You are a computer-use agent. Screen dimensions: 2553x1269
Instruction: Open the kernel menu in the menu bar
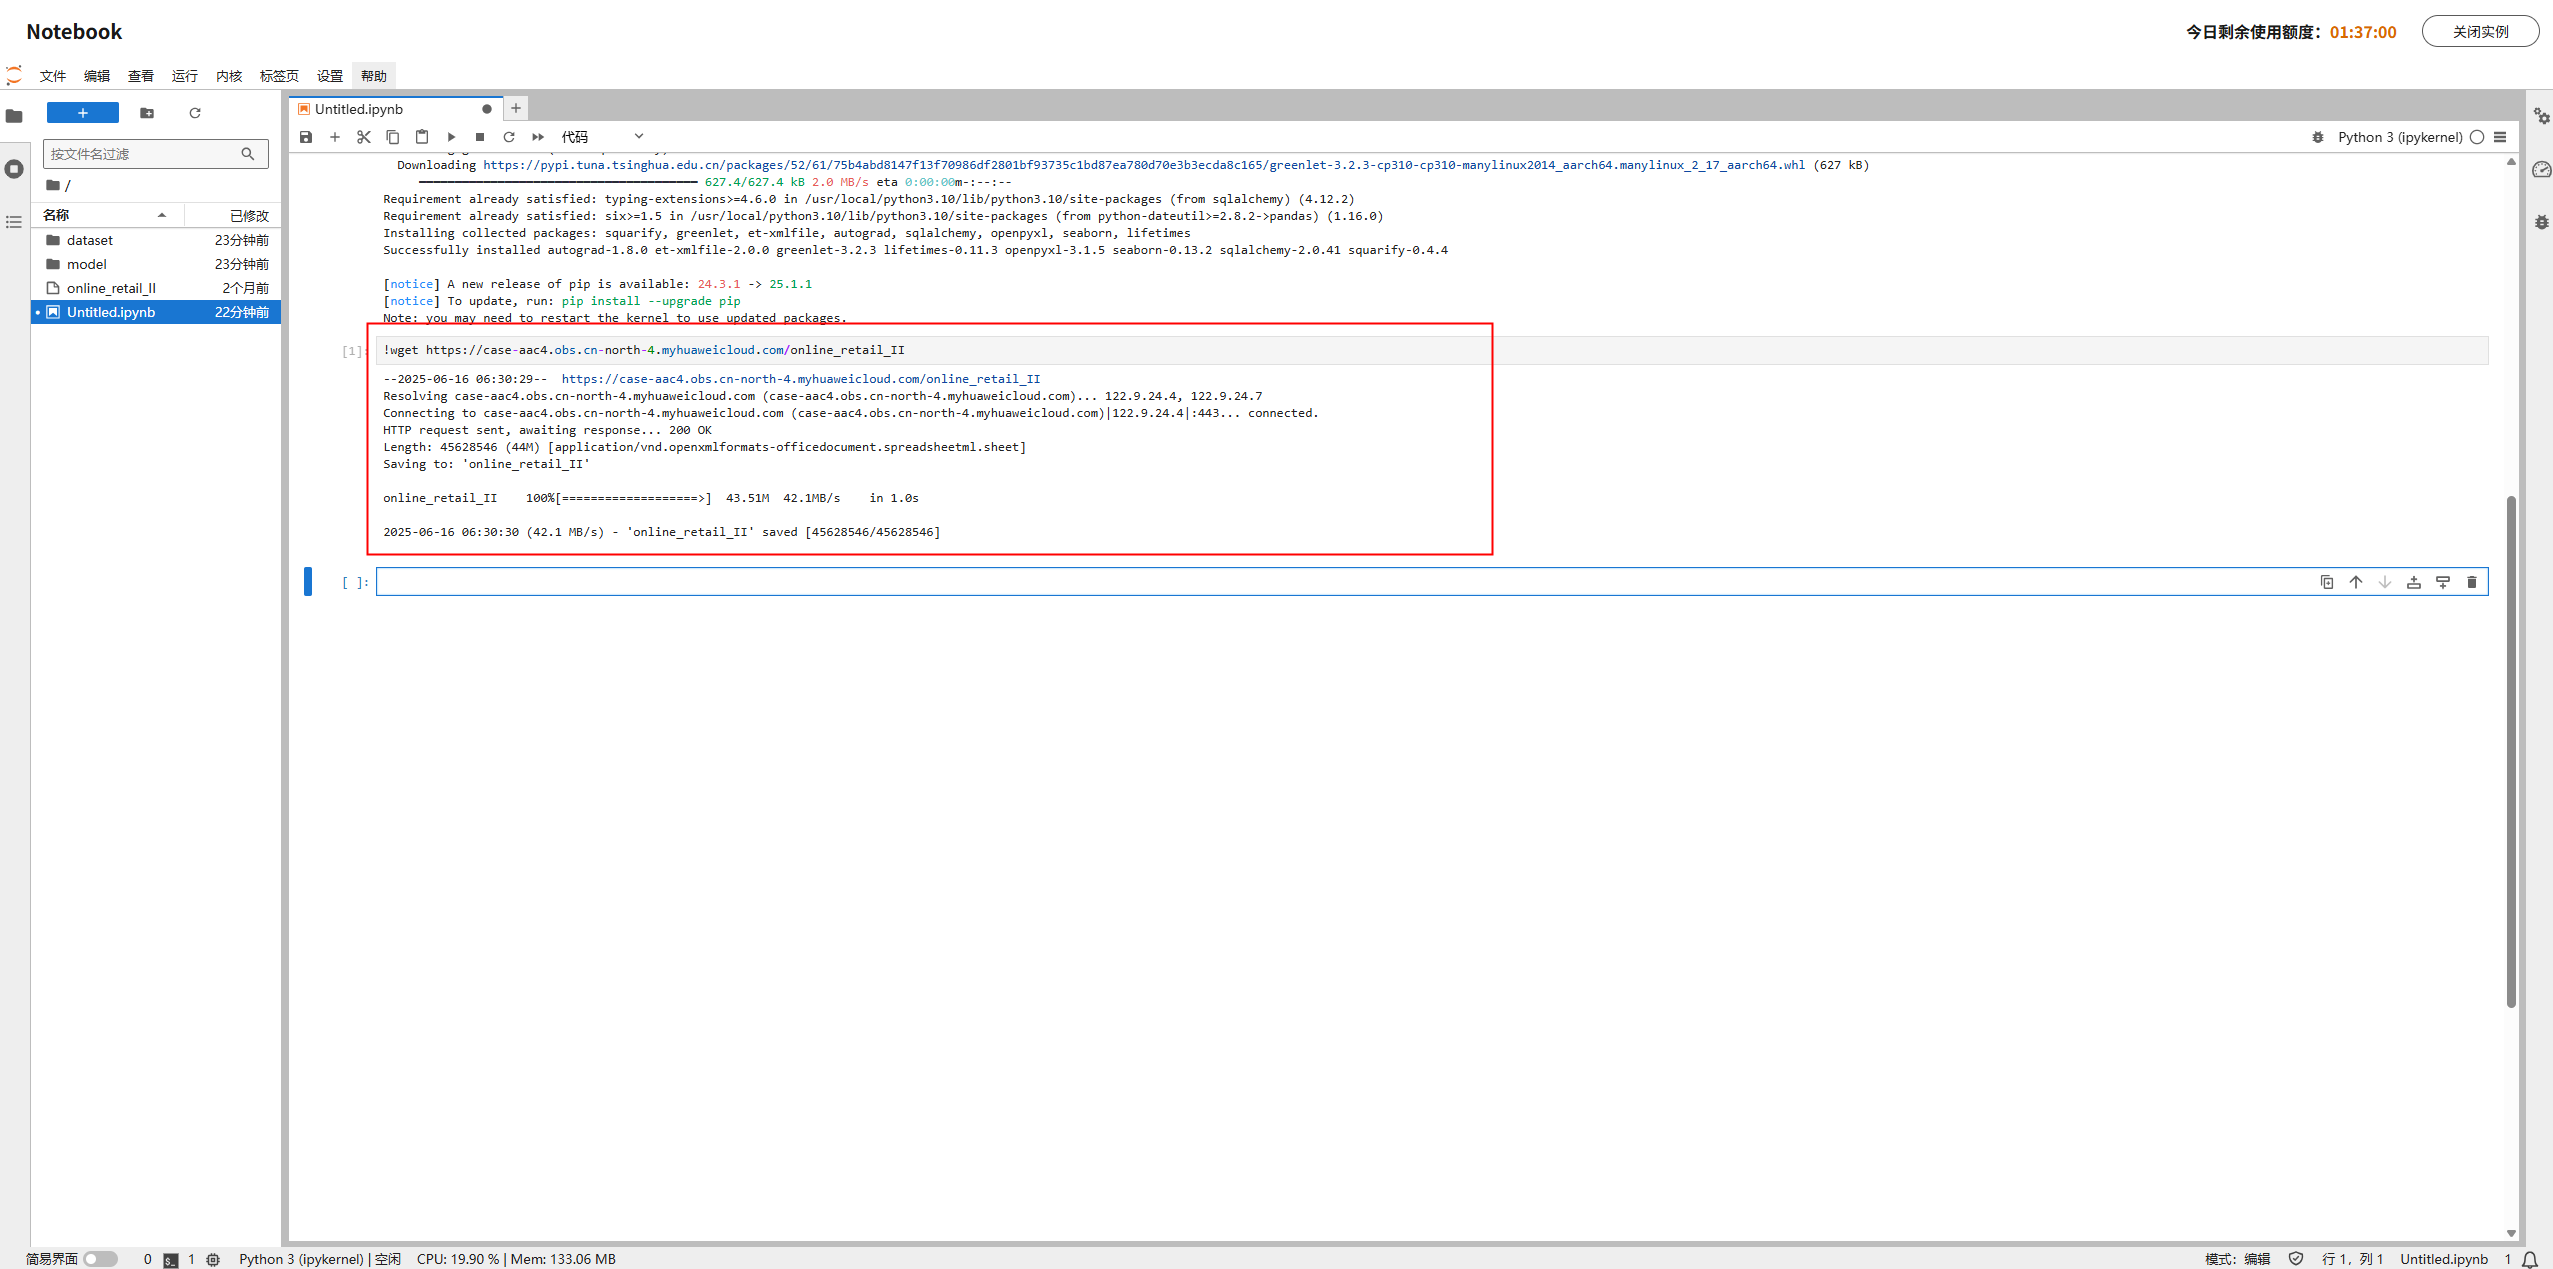point(228,76)
